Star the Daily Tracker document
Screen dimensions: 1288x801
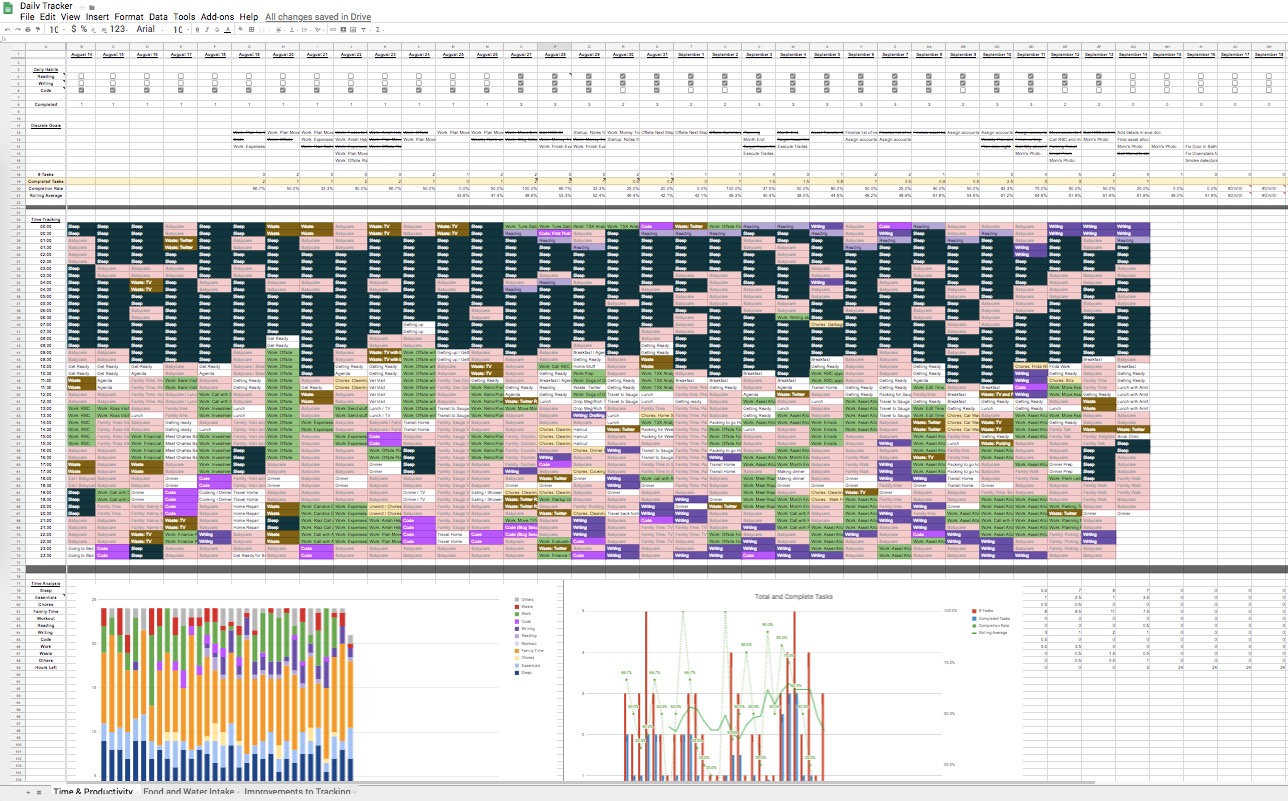(x=82, y=7)
